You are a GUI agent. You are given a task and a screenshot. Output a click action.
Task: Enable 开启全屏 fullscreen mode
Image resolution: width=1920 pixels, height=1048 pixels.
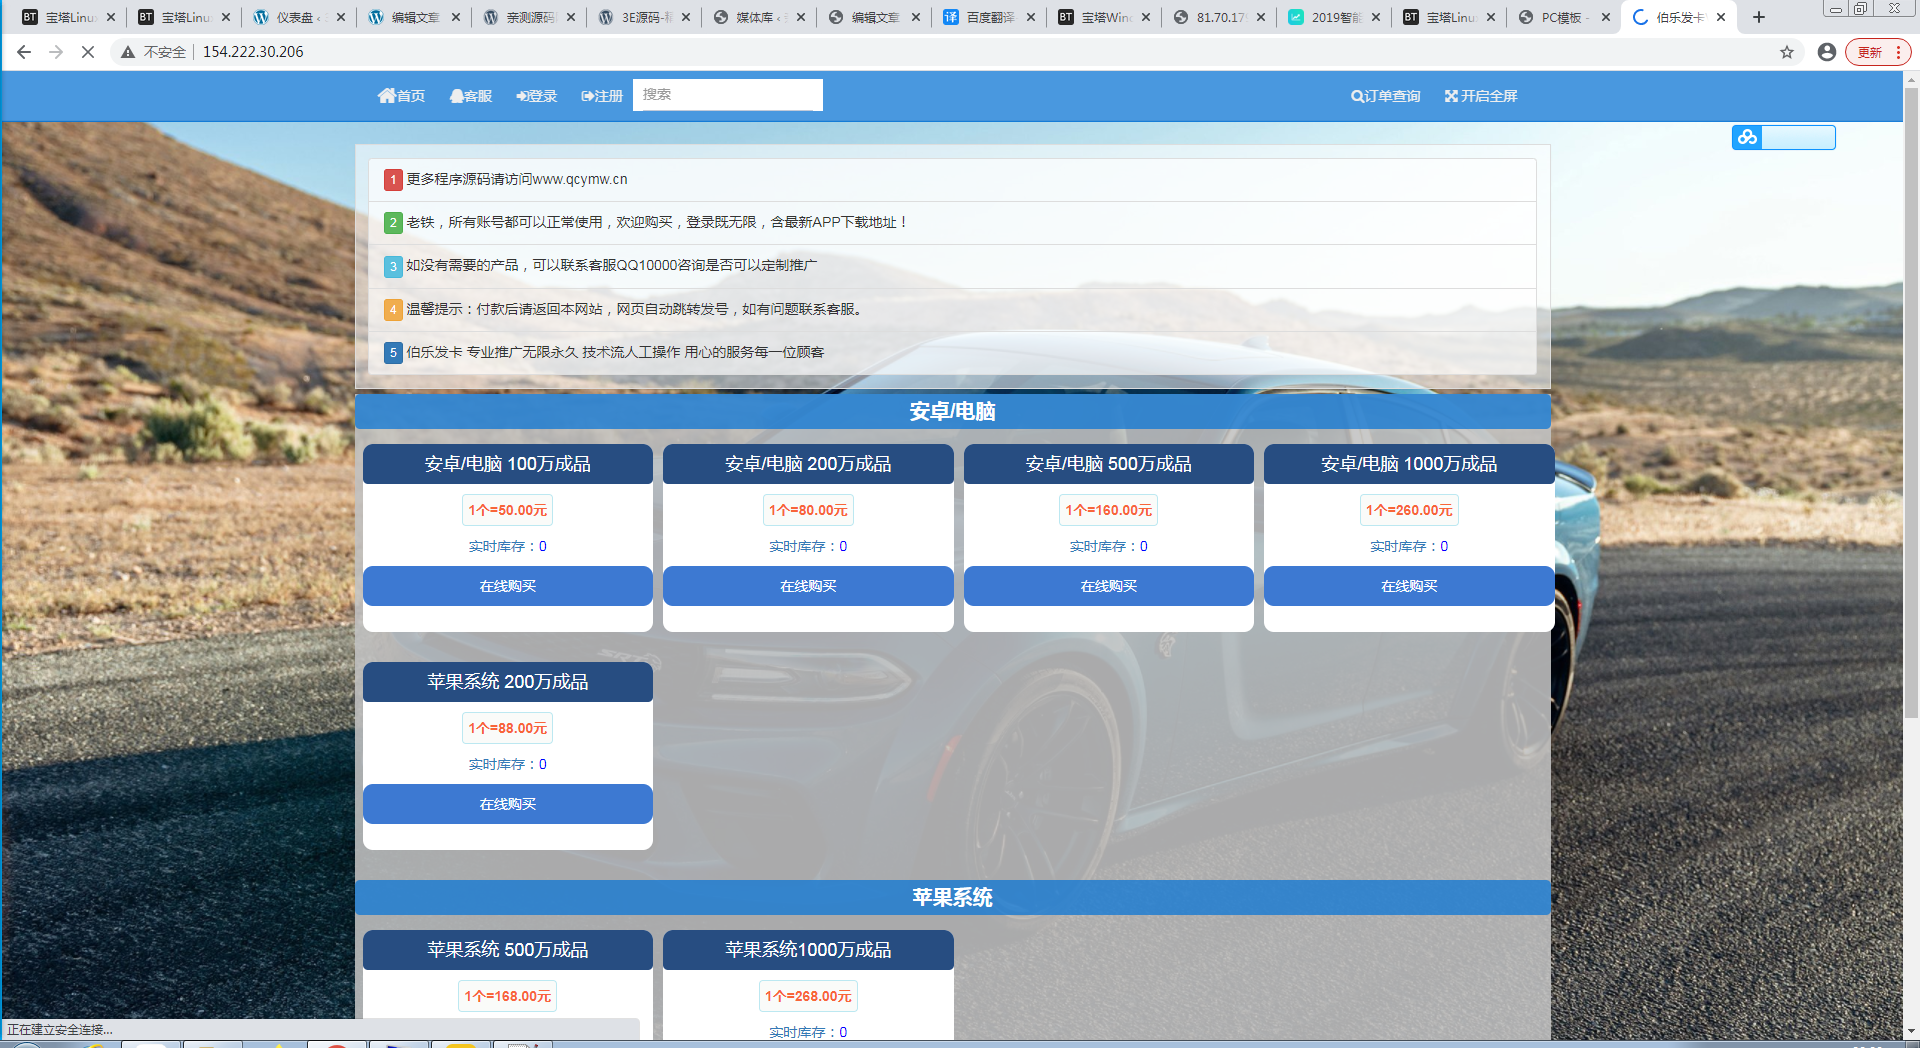pos(1481,96)
